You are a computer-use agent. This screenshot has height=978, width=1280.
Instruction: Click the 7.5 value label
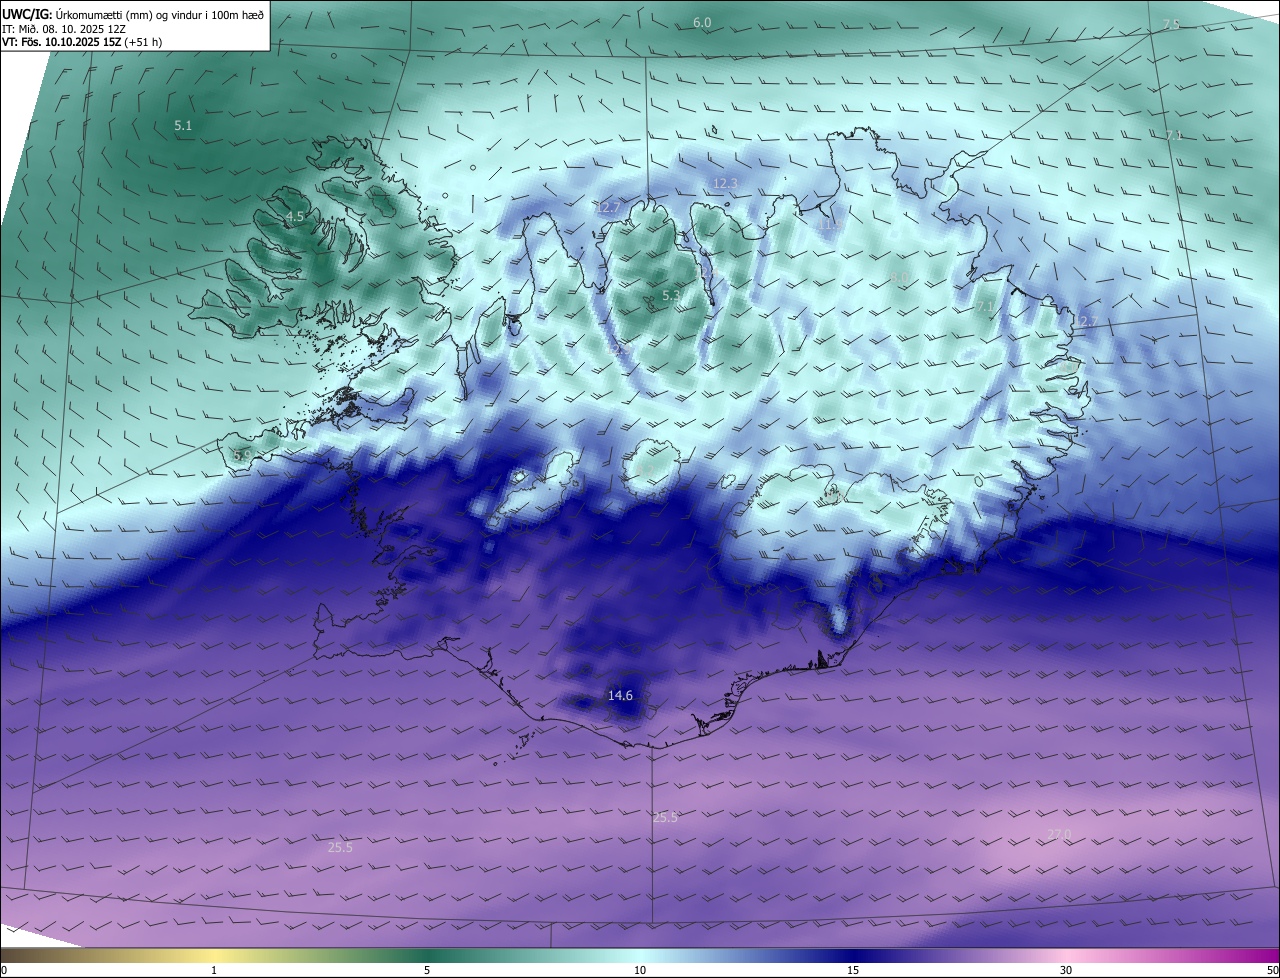(x=1171, y=24)
